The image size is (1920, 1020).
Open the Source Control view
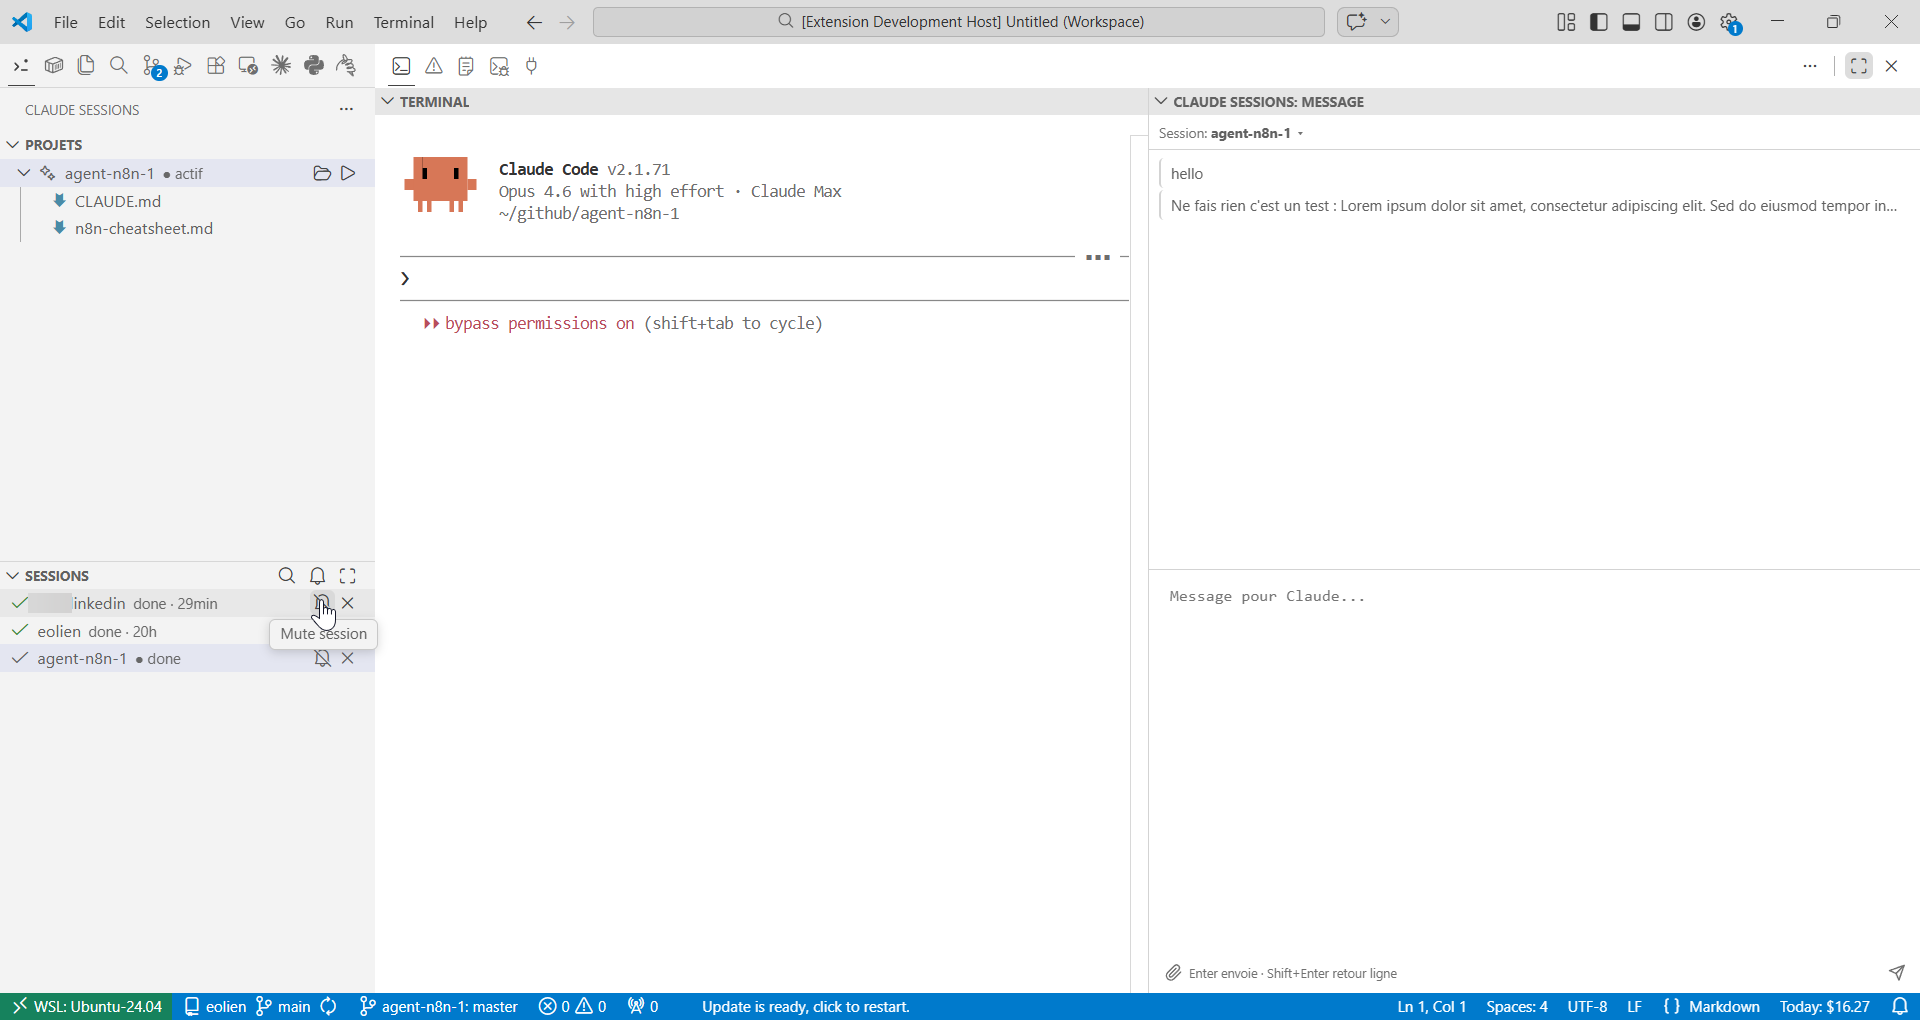pos(152,66)
